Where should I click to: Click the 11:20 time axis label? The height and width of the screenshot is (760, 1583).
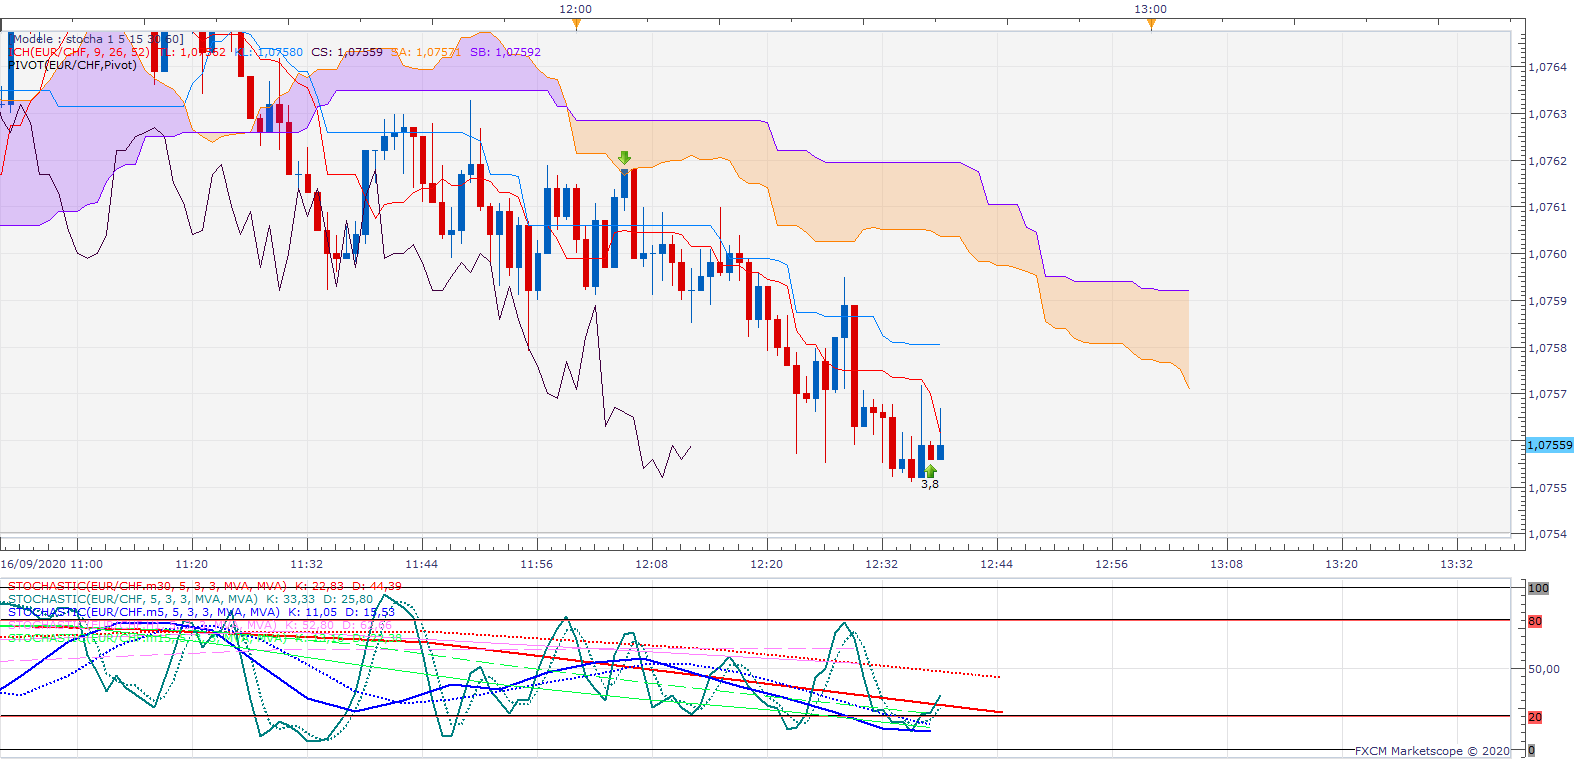[192, 564]
